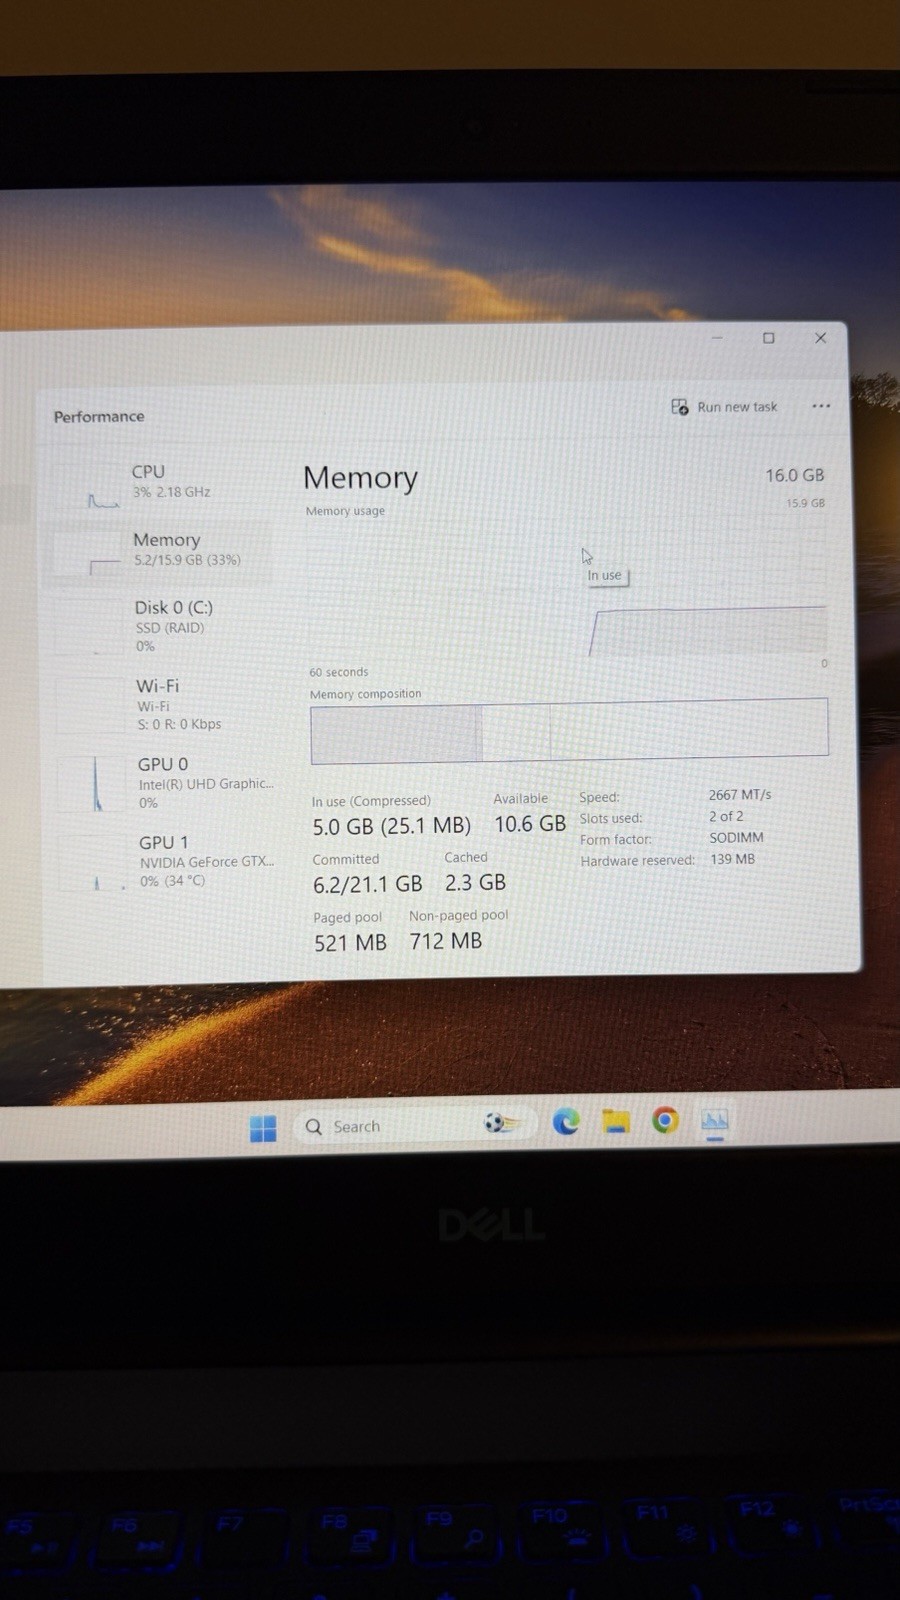The width and height of the screenshot is (900, 1600).
Task: Open the Windows Start menu
Action: 263,1128
